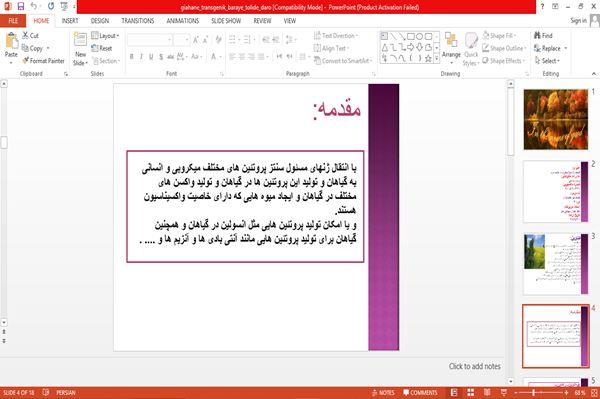The image size is (600, 399).
Task: Undo the last action
Action: (x=34, y=6)
